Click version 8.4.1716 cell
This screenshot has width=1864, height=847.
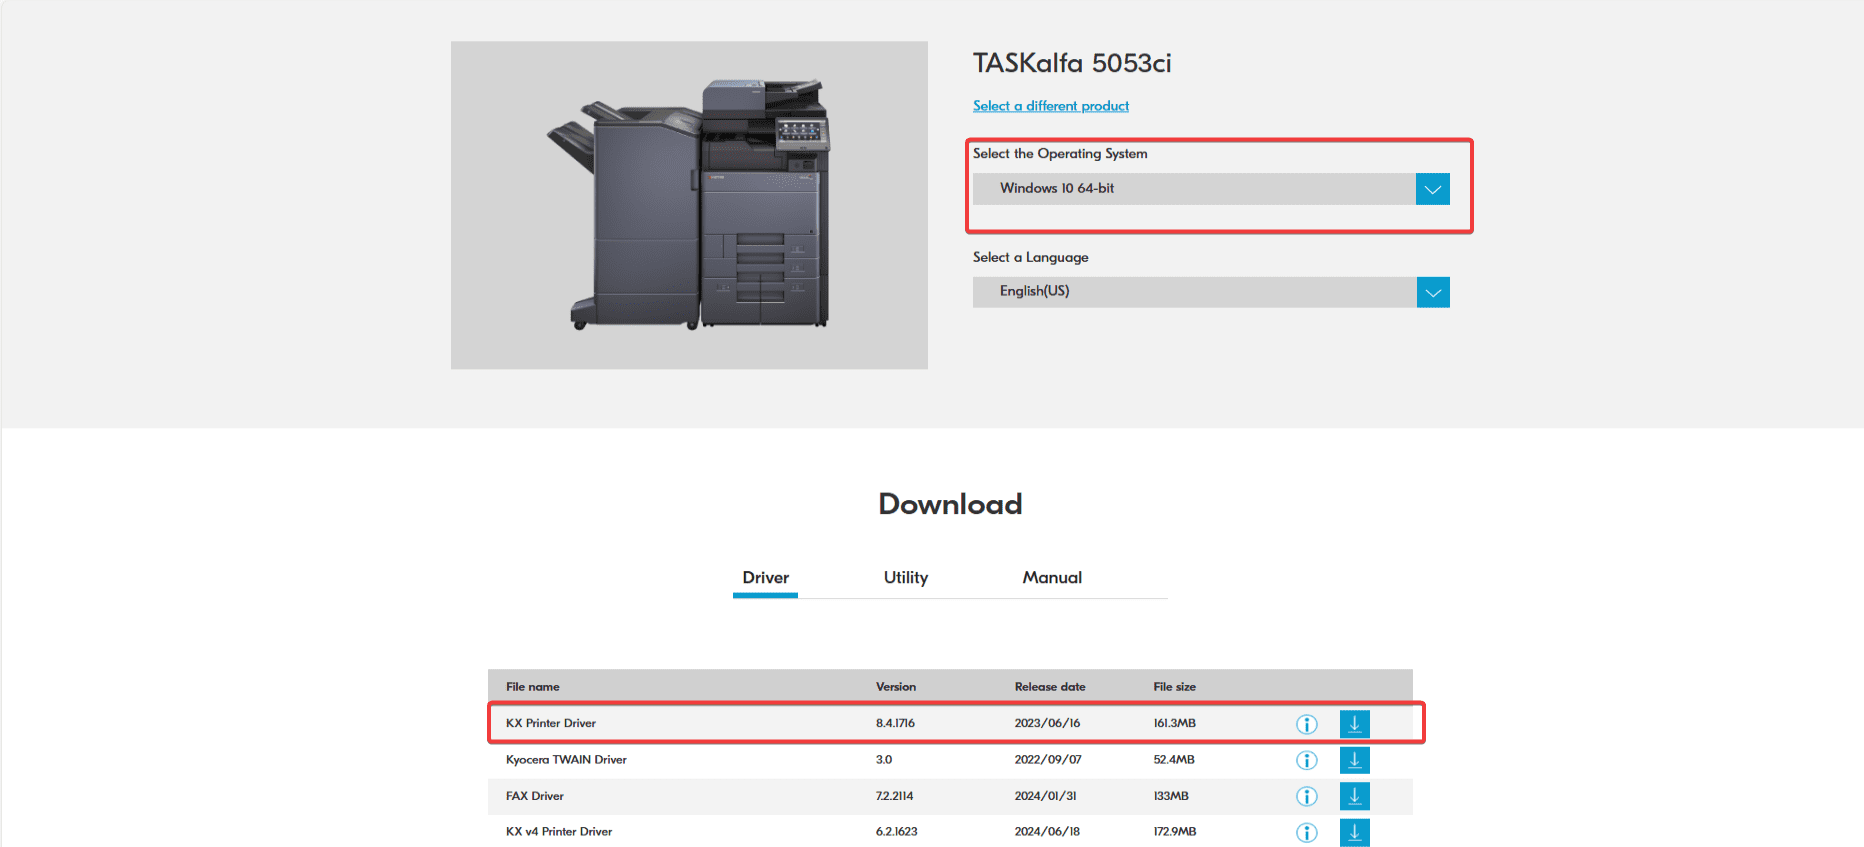pos(895,723)
